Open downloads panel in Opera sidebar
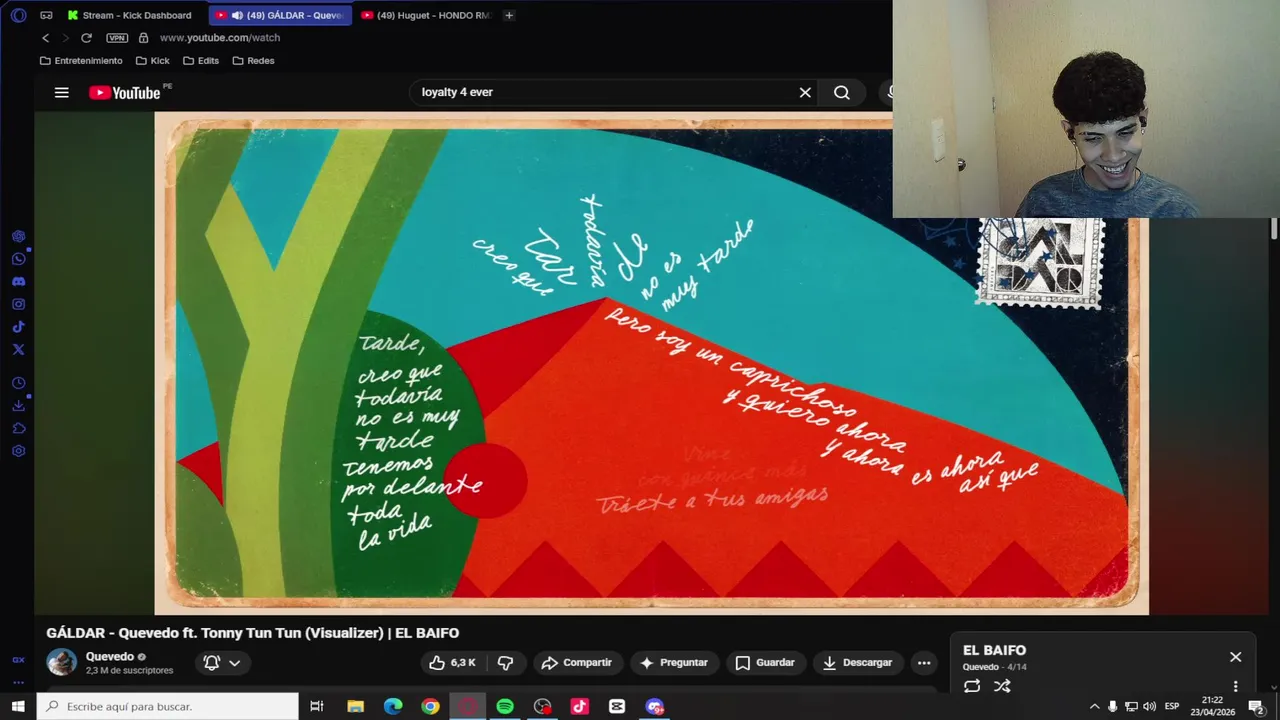1280x720 pixels. click(x=18, y=405)
